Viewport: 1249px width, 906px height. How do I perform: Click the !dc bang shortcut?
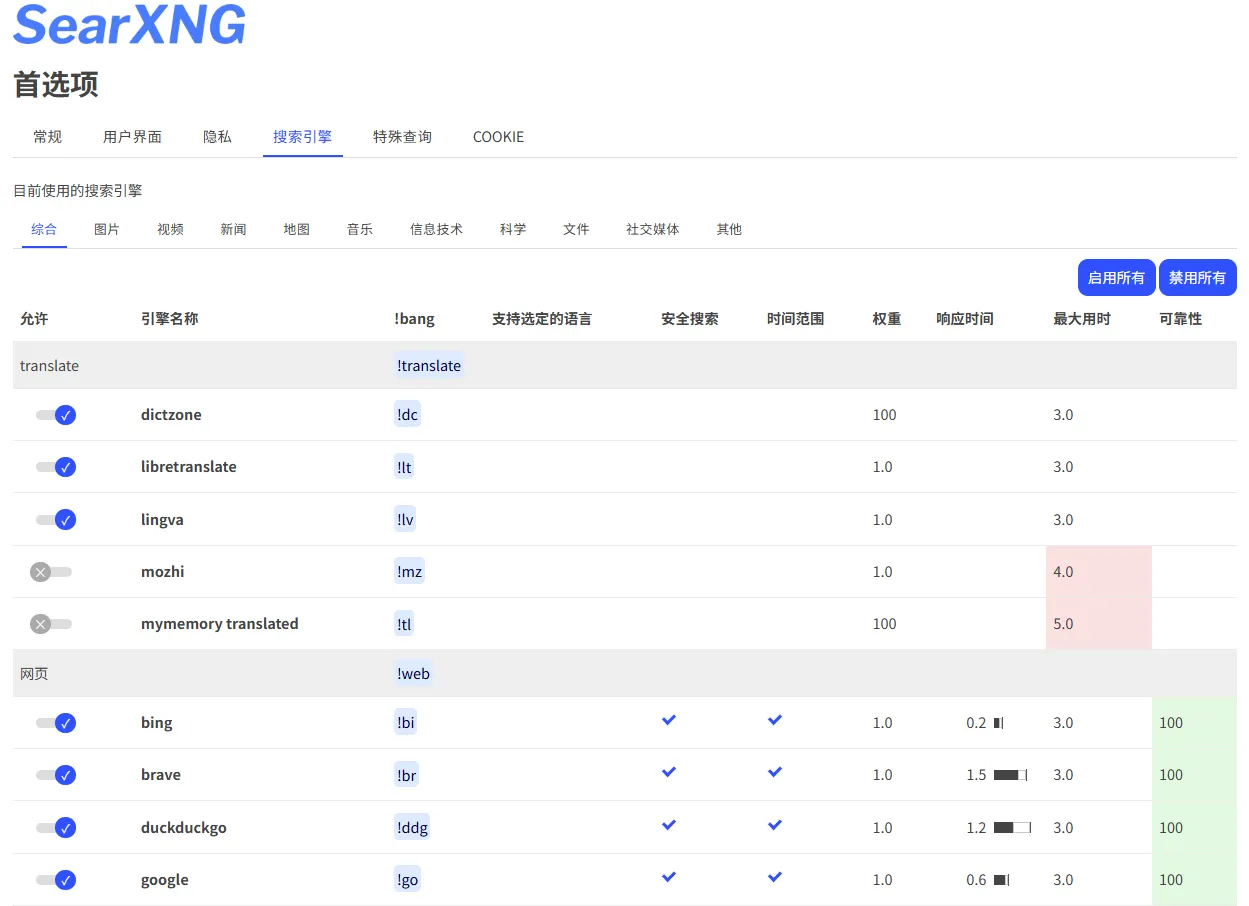408,415
